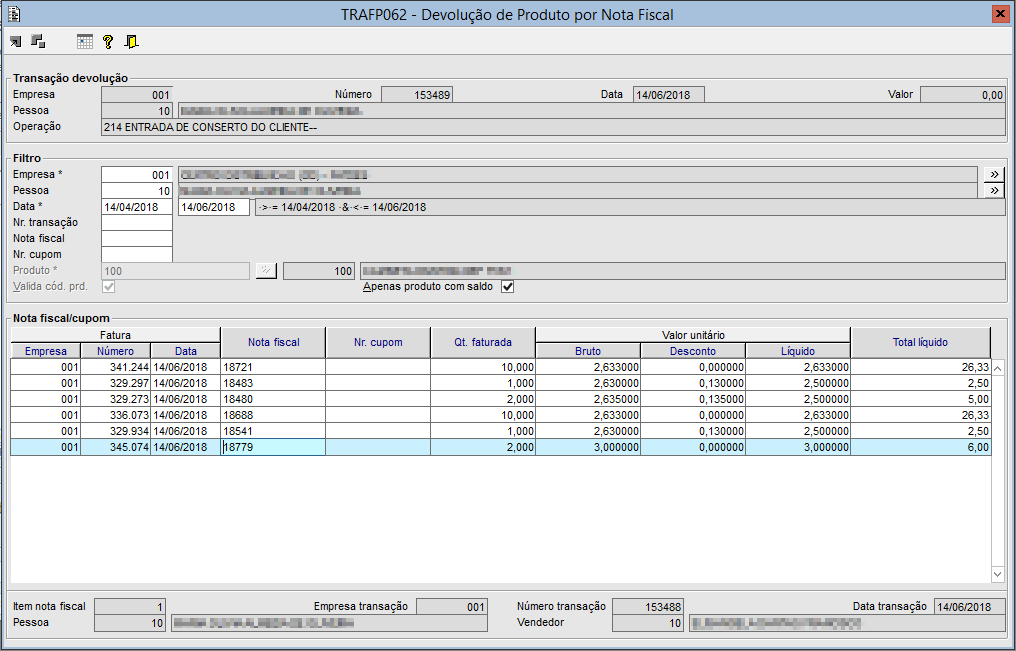The height and width of the screenshot is (651, 1016).
Task: Open the calendar grid toolbar icon
Action: [x=85, y=42]
